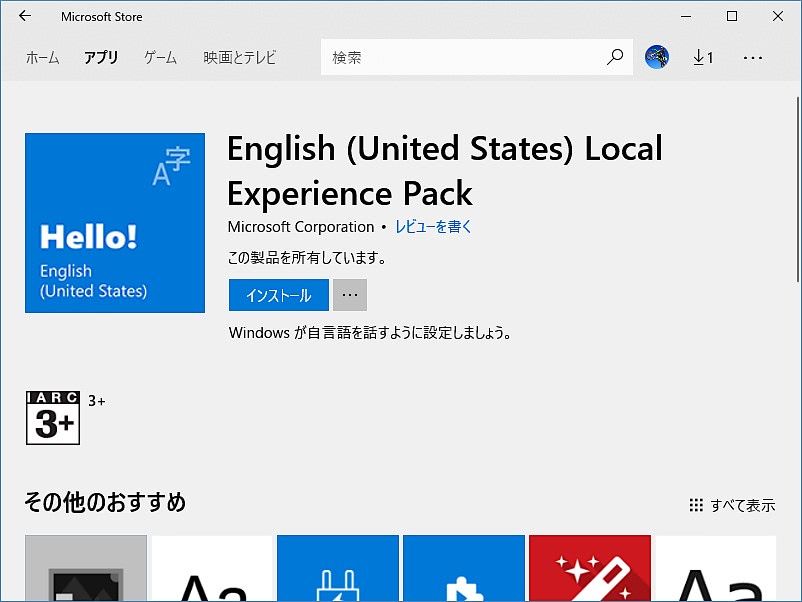Open the ellipsis button beside インストール
The image size is (802, 602).
(350, 295)
